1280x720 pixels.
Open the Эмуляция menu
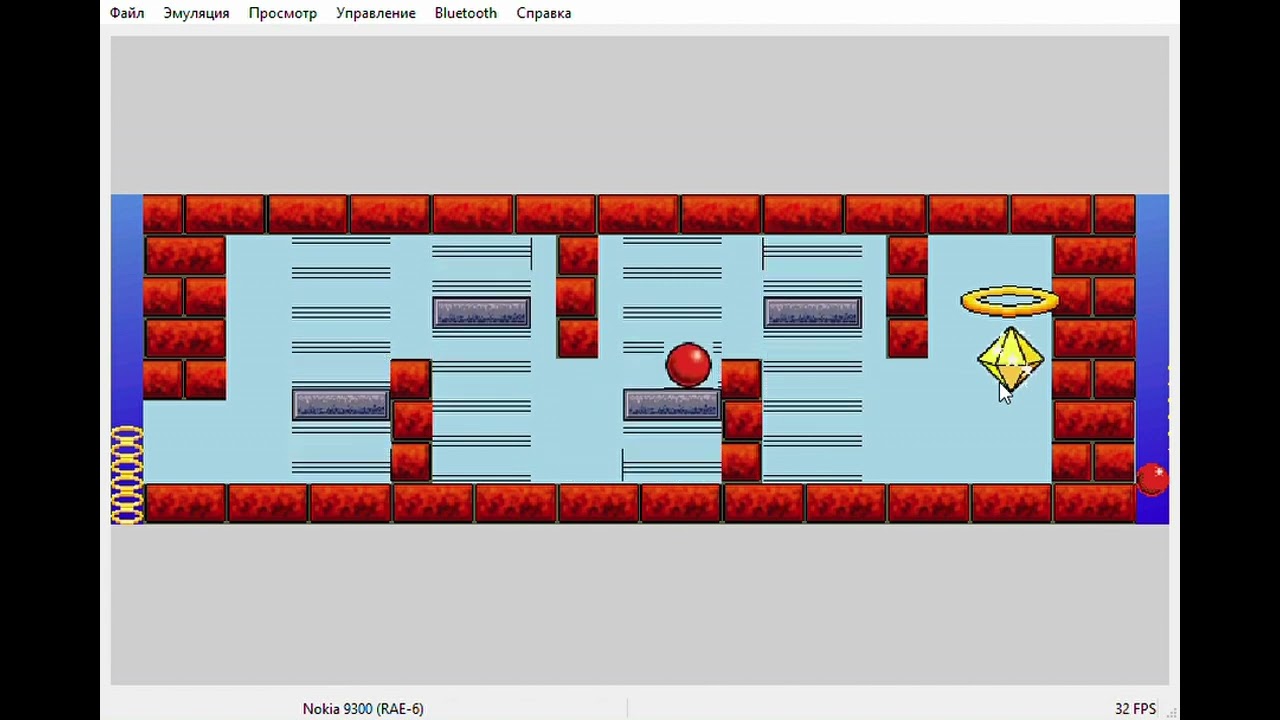196,13
